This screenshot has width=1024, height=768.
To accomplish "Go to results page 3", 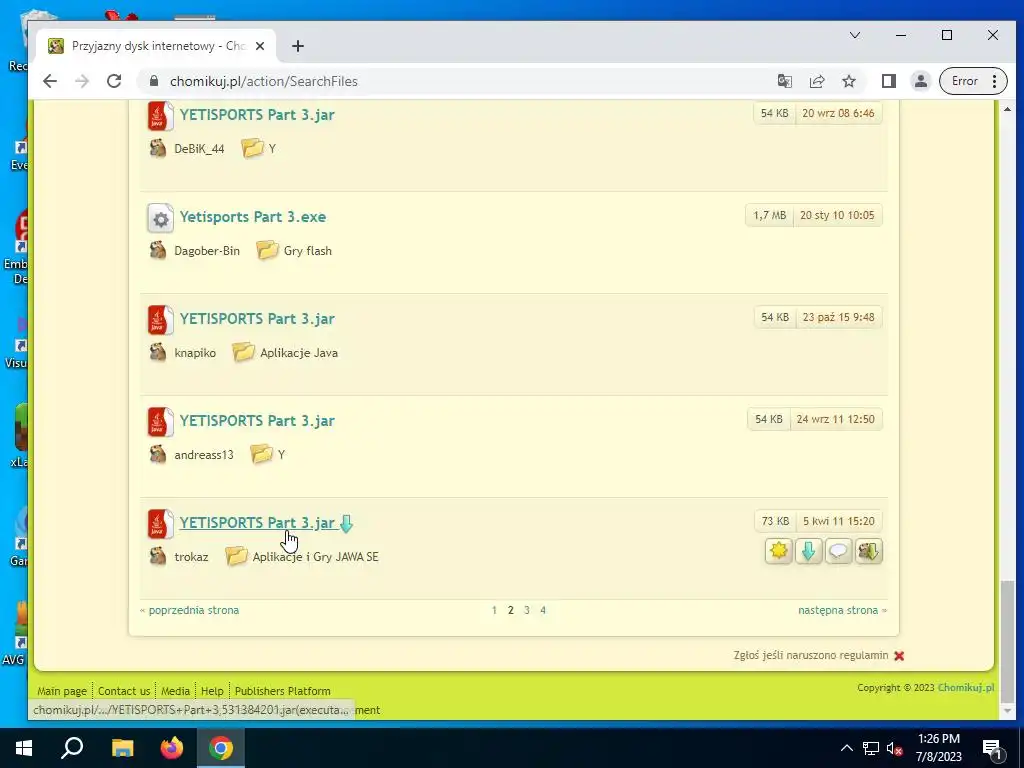I will (x=526, y=610).
